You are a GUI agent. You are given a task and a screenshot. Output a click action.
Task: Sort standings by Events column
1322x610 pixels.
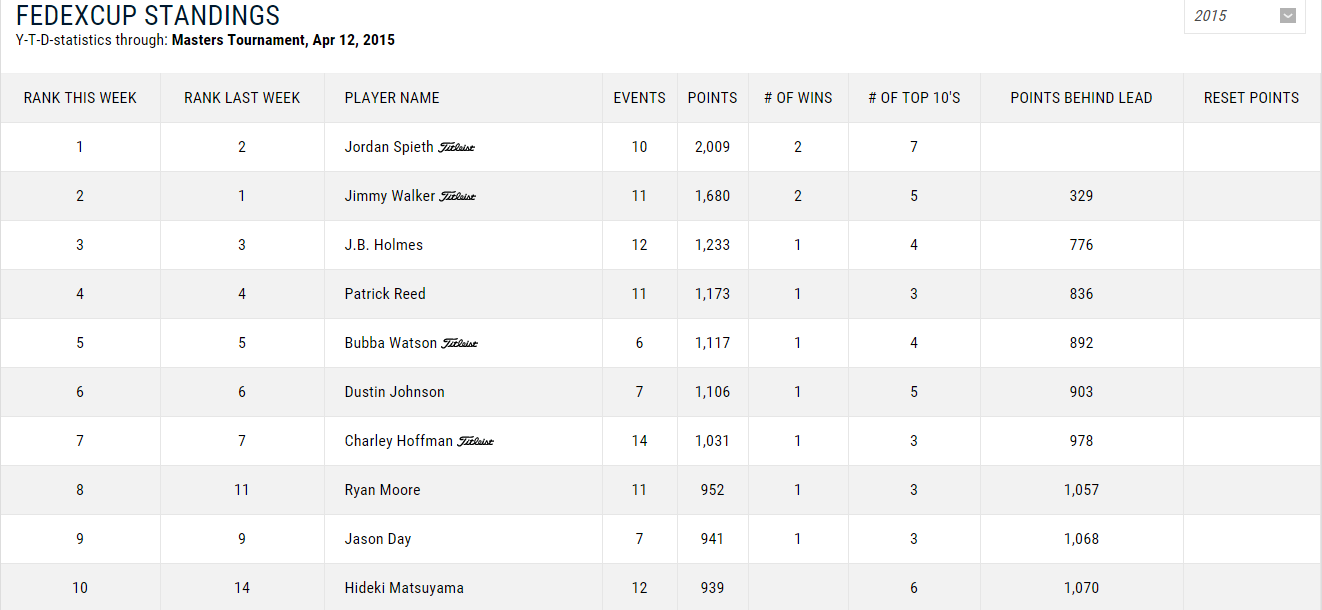[x=639, y=98]
